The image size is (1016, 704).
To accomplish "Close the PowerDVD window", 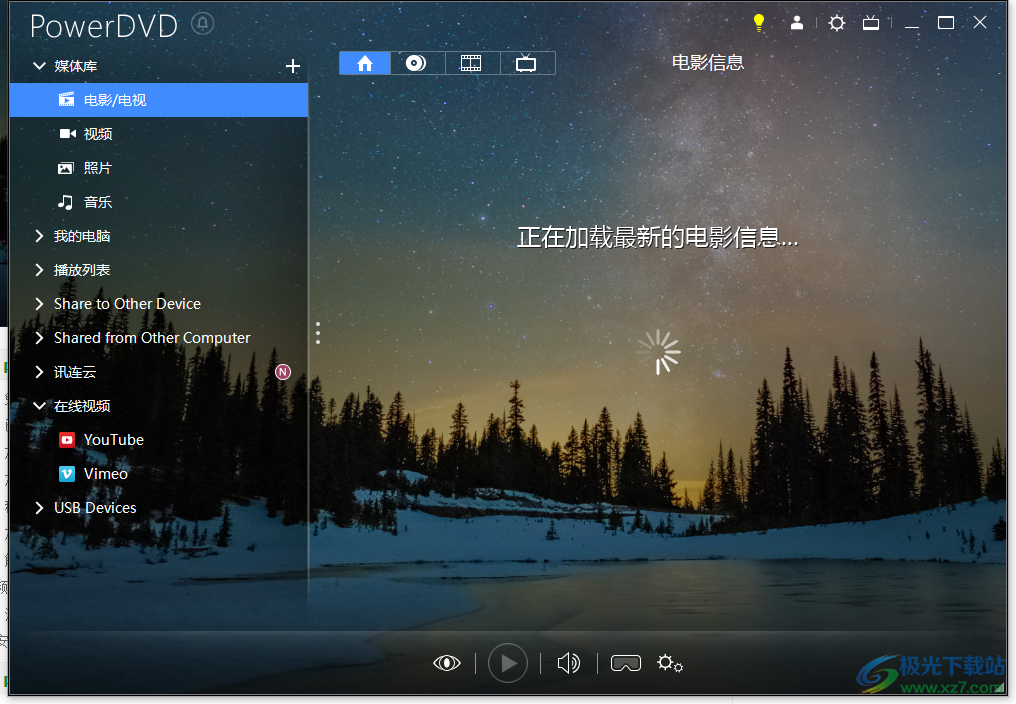I will 980,23.
